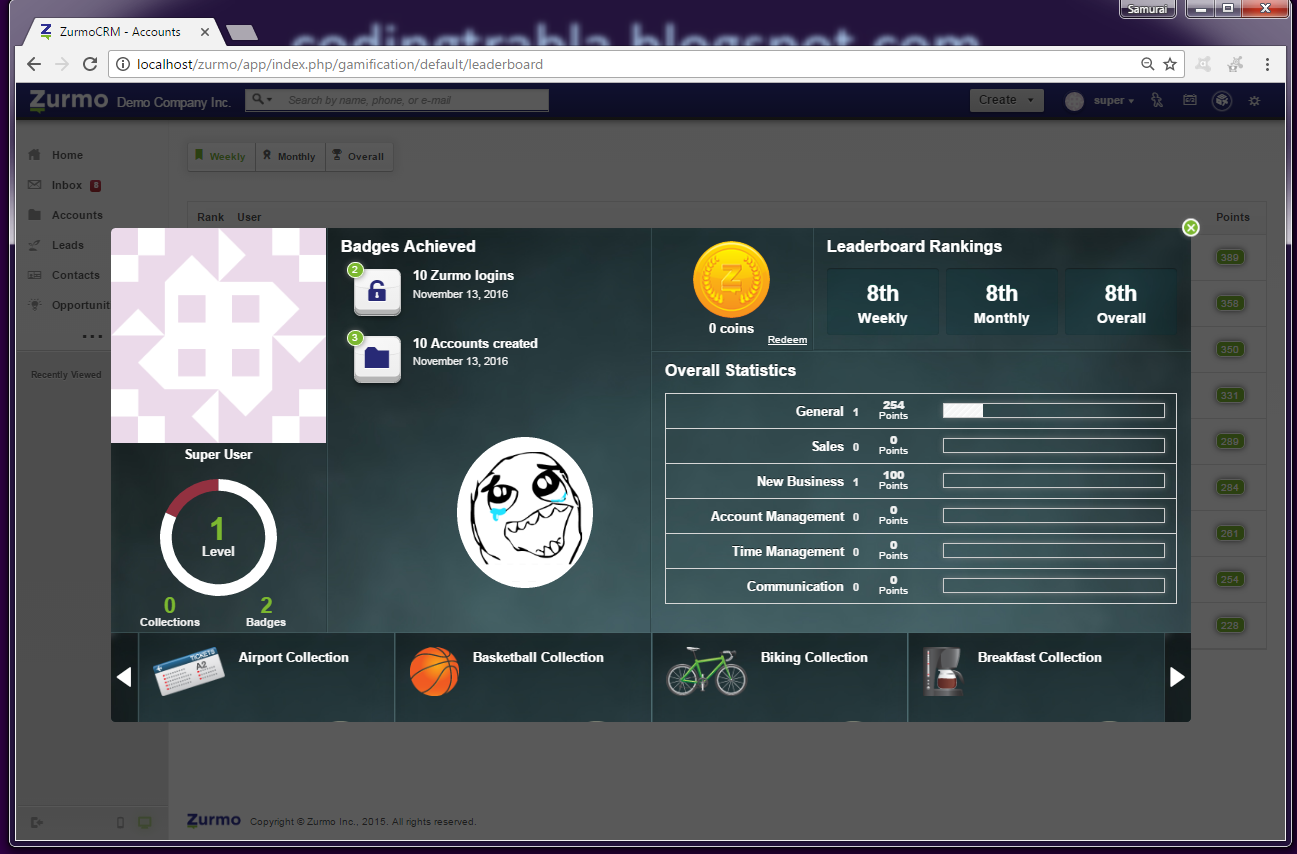The height and width of the screenshot is (854, 1297).
Task: Bookmark this page with star icon
Action: (1170, 64)
